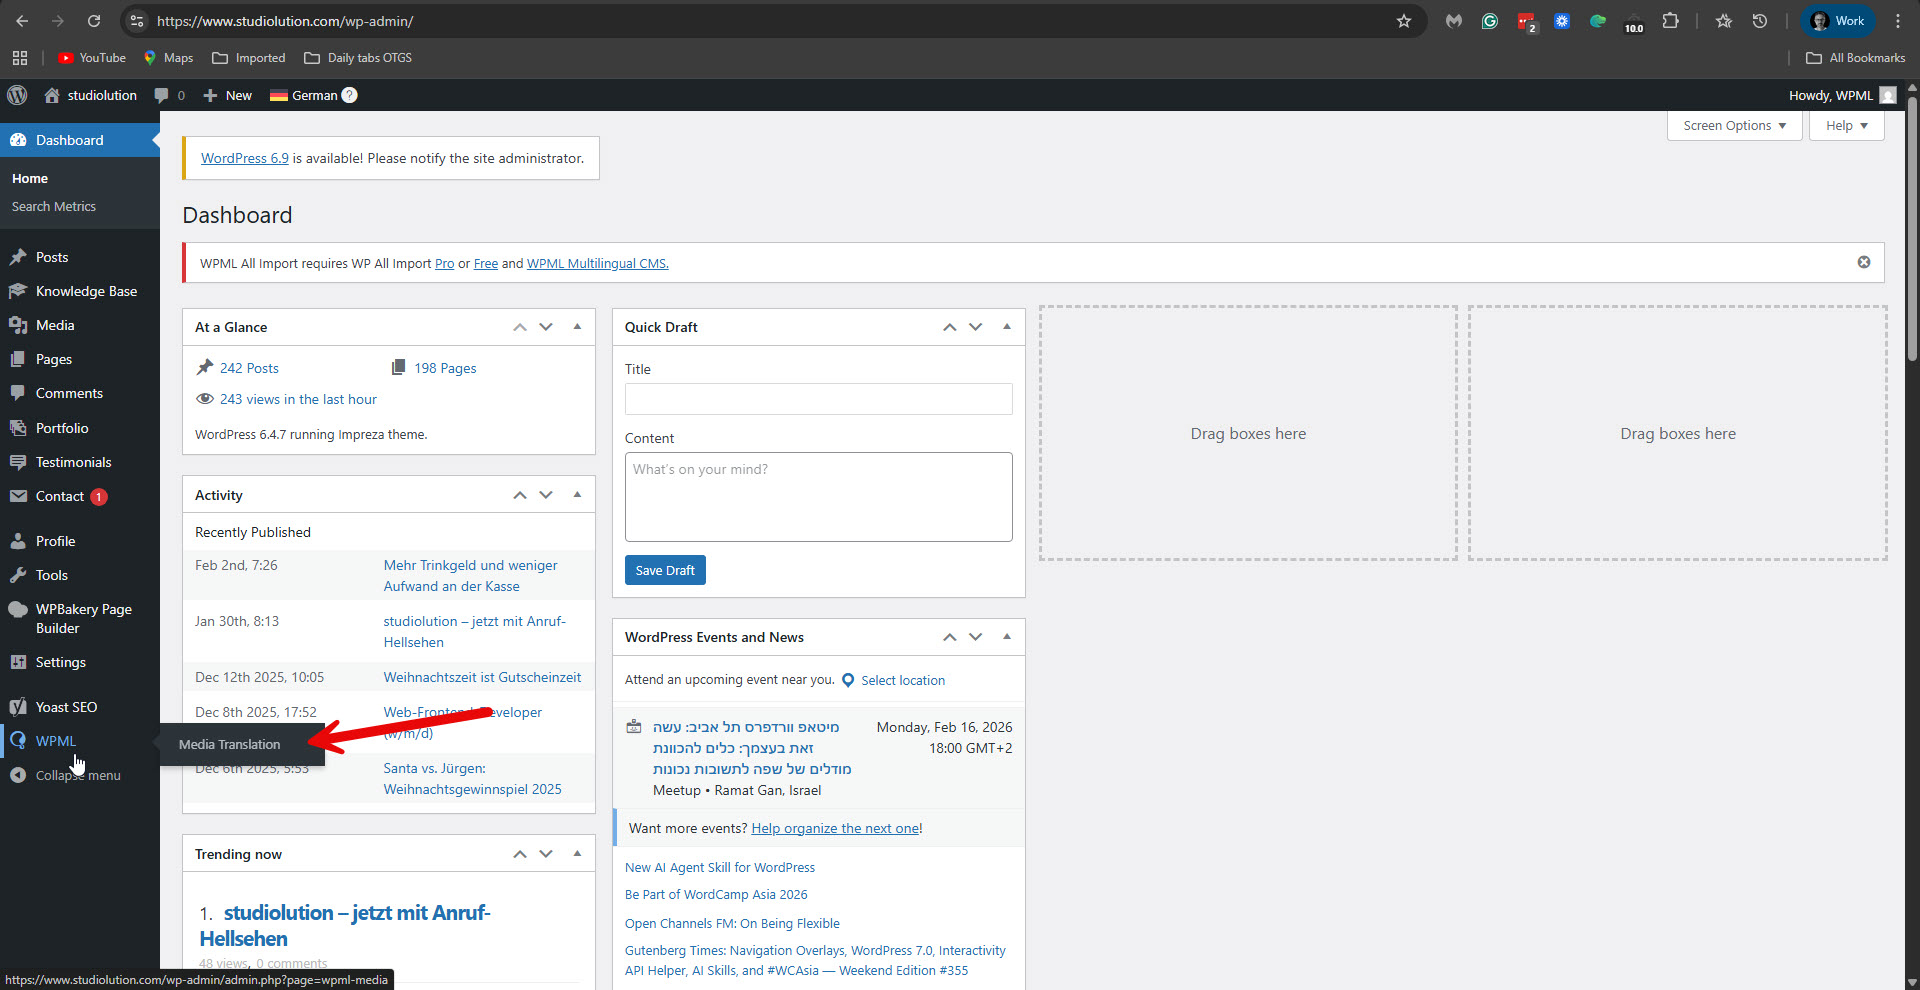This screenshot has width=1920, height=990.
Task: Open Yoast SEO in the sidebar
Action: coord(66,707)
